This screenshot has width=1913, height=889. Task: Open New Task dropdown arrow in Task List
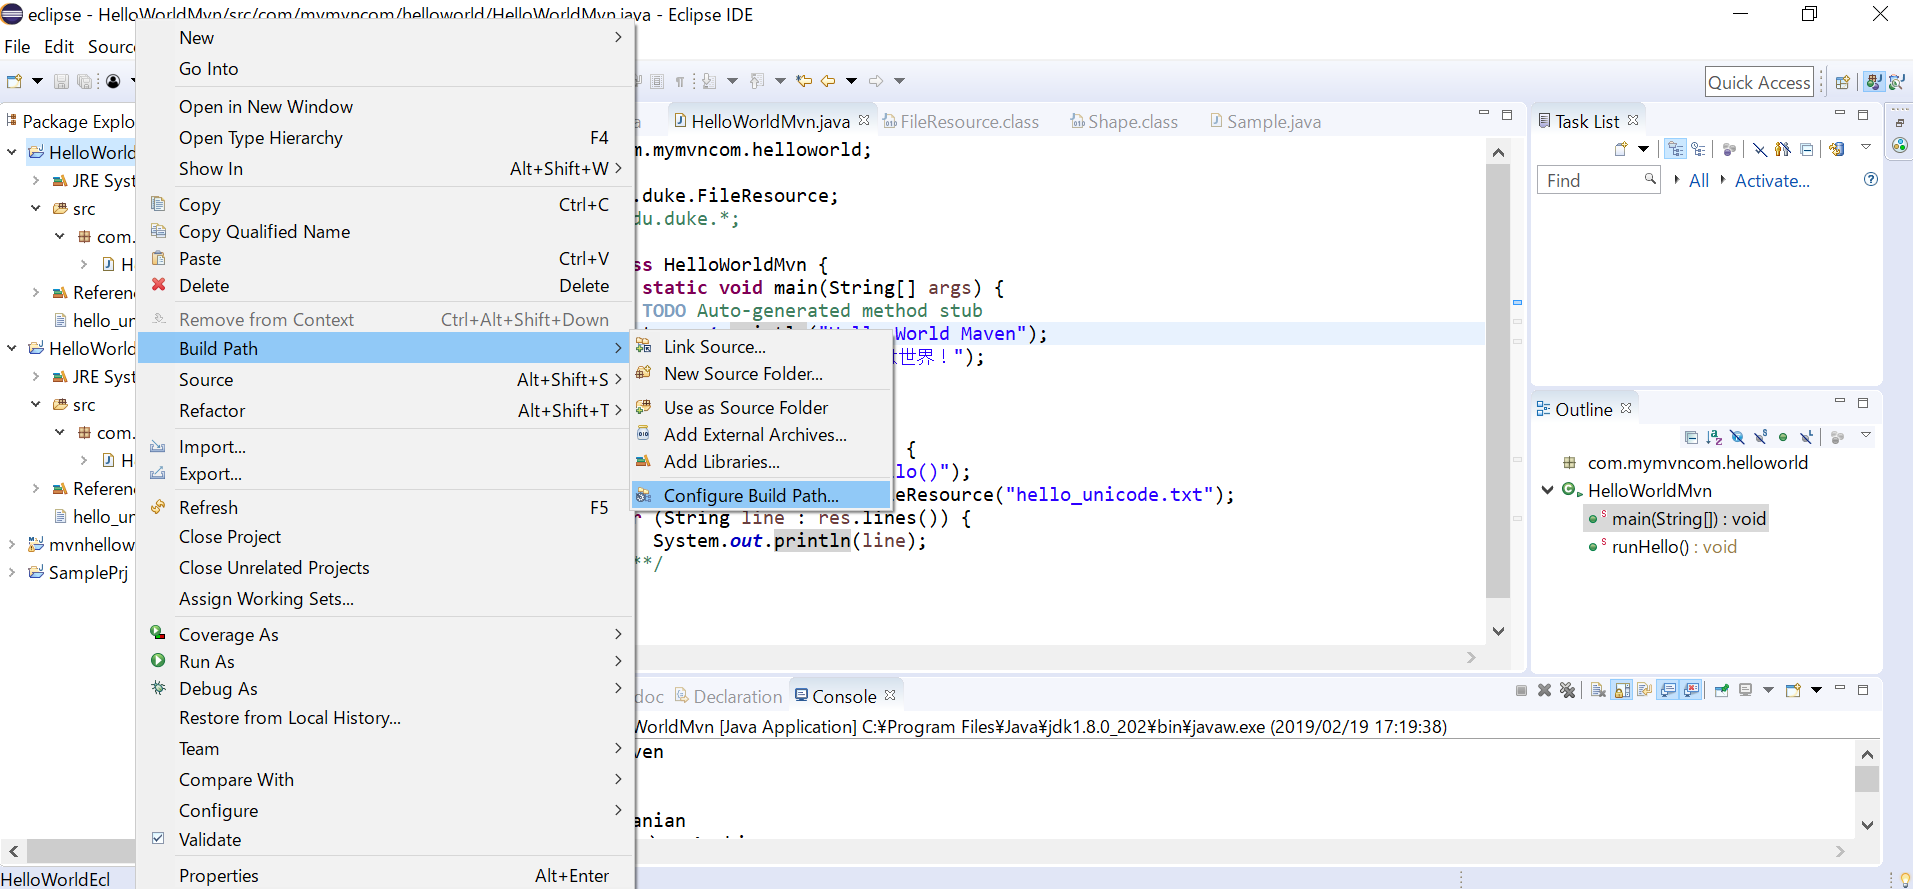[x=1643, y=149]
